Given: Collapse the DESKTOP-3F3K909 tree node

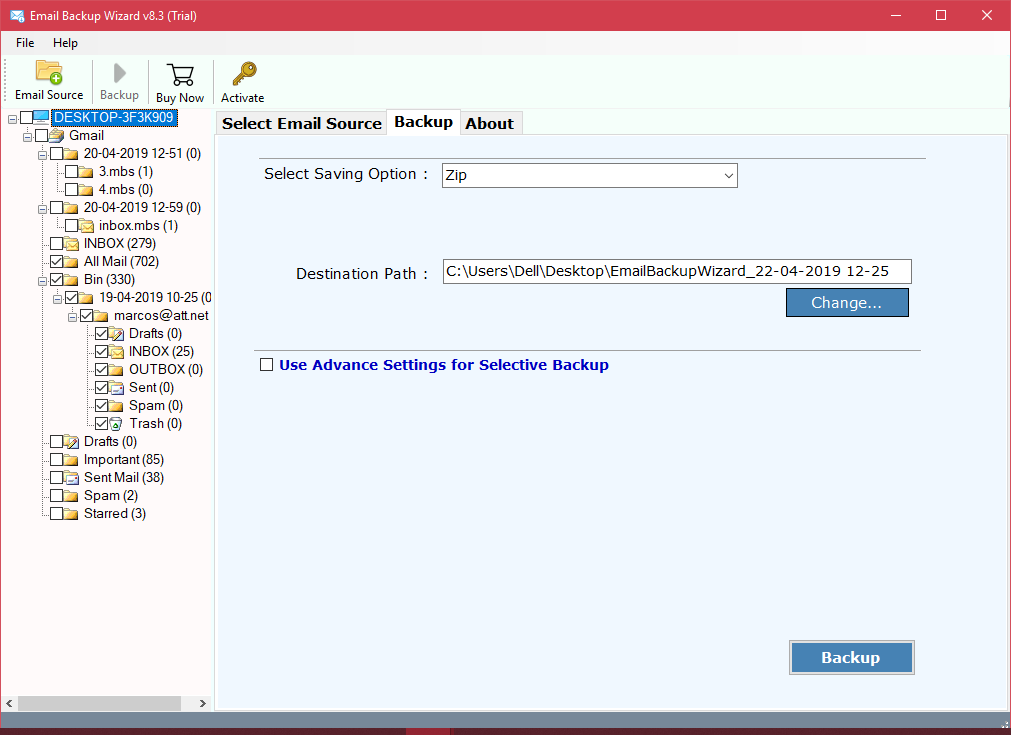Looking at the screenshot, I should tap(12, 119).
